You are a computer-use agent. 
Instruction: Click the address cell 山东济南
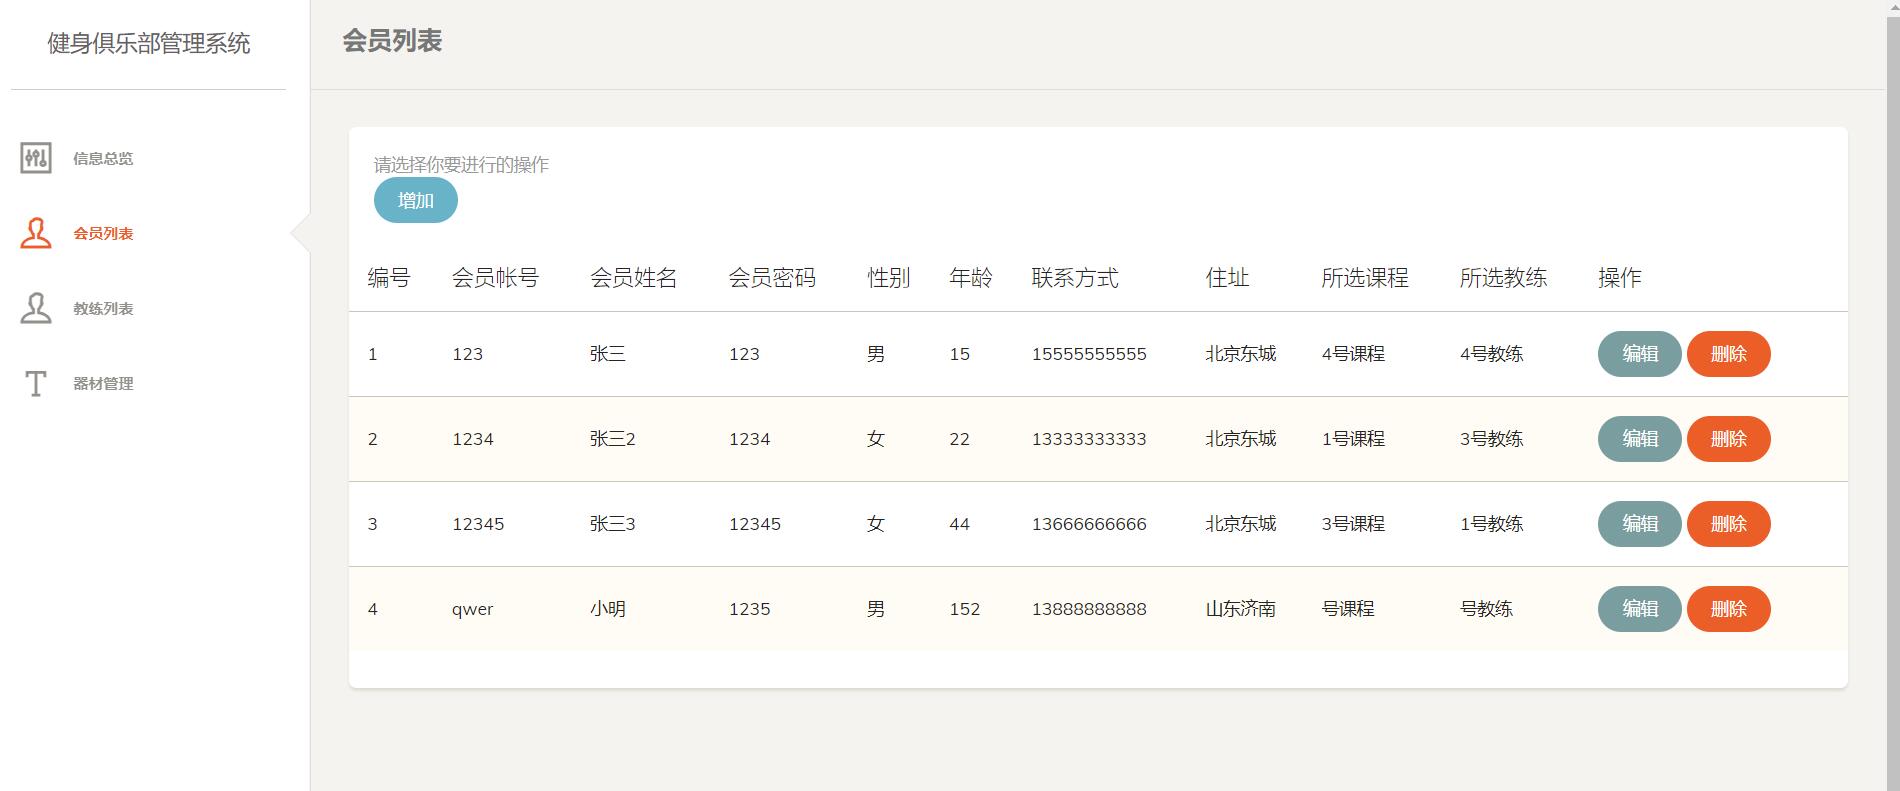click(1241, 609)
